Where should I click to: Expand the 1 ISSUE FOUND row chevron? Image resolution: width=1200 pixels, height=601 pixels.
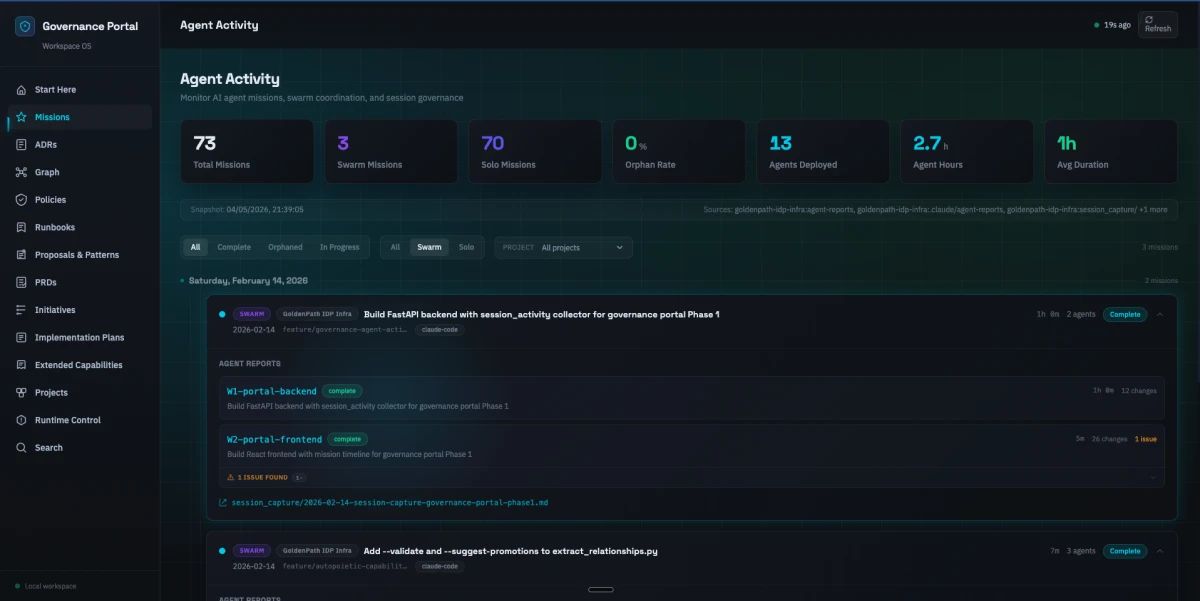[x=1153, y=478]
